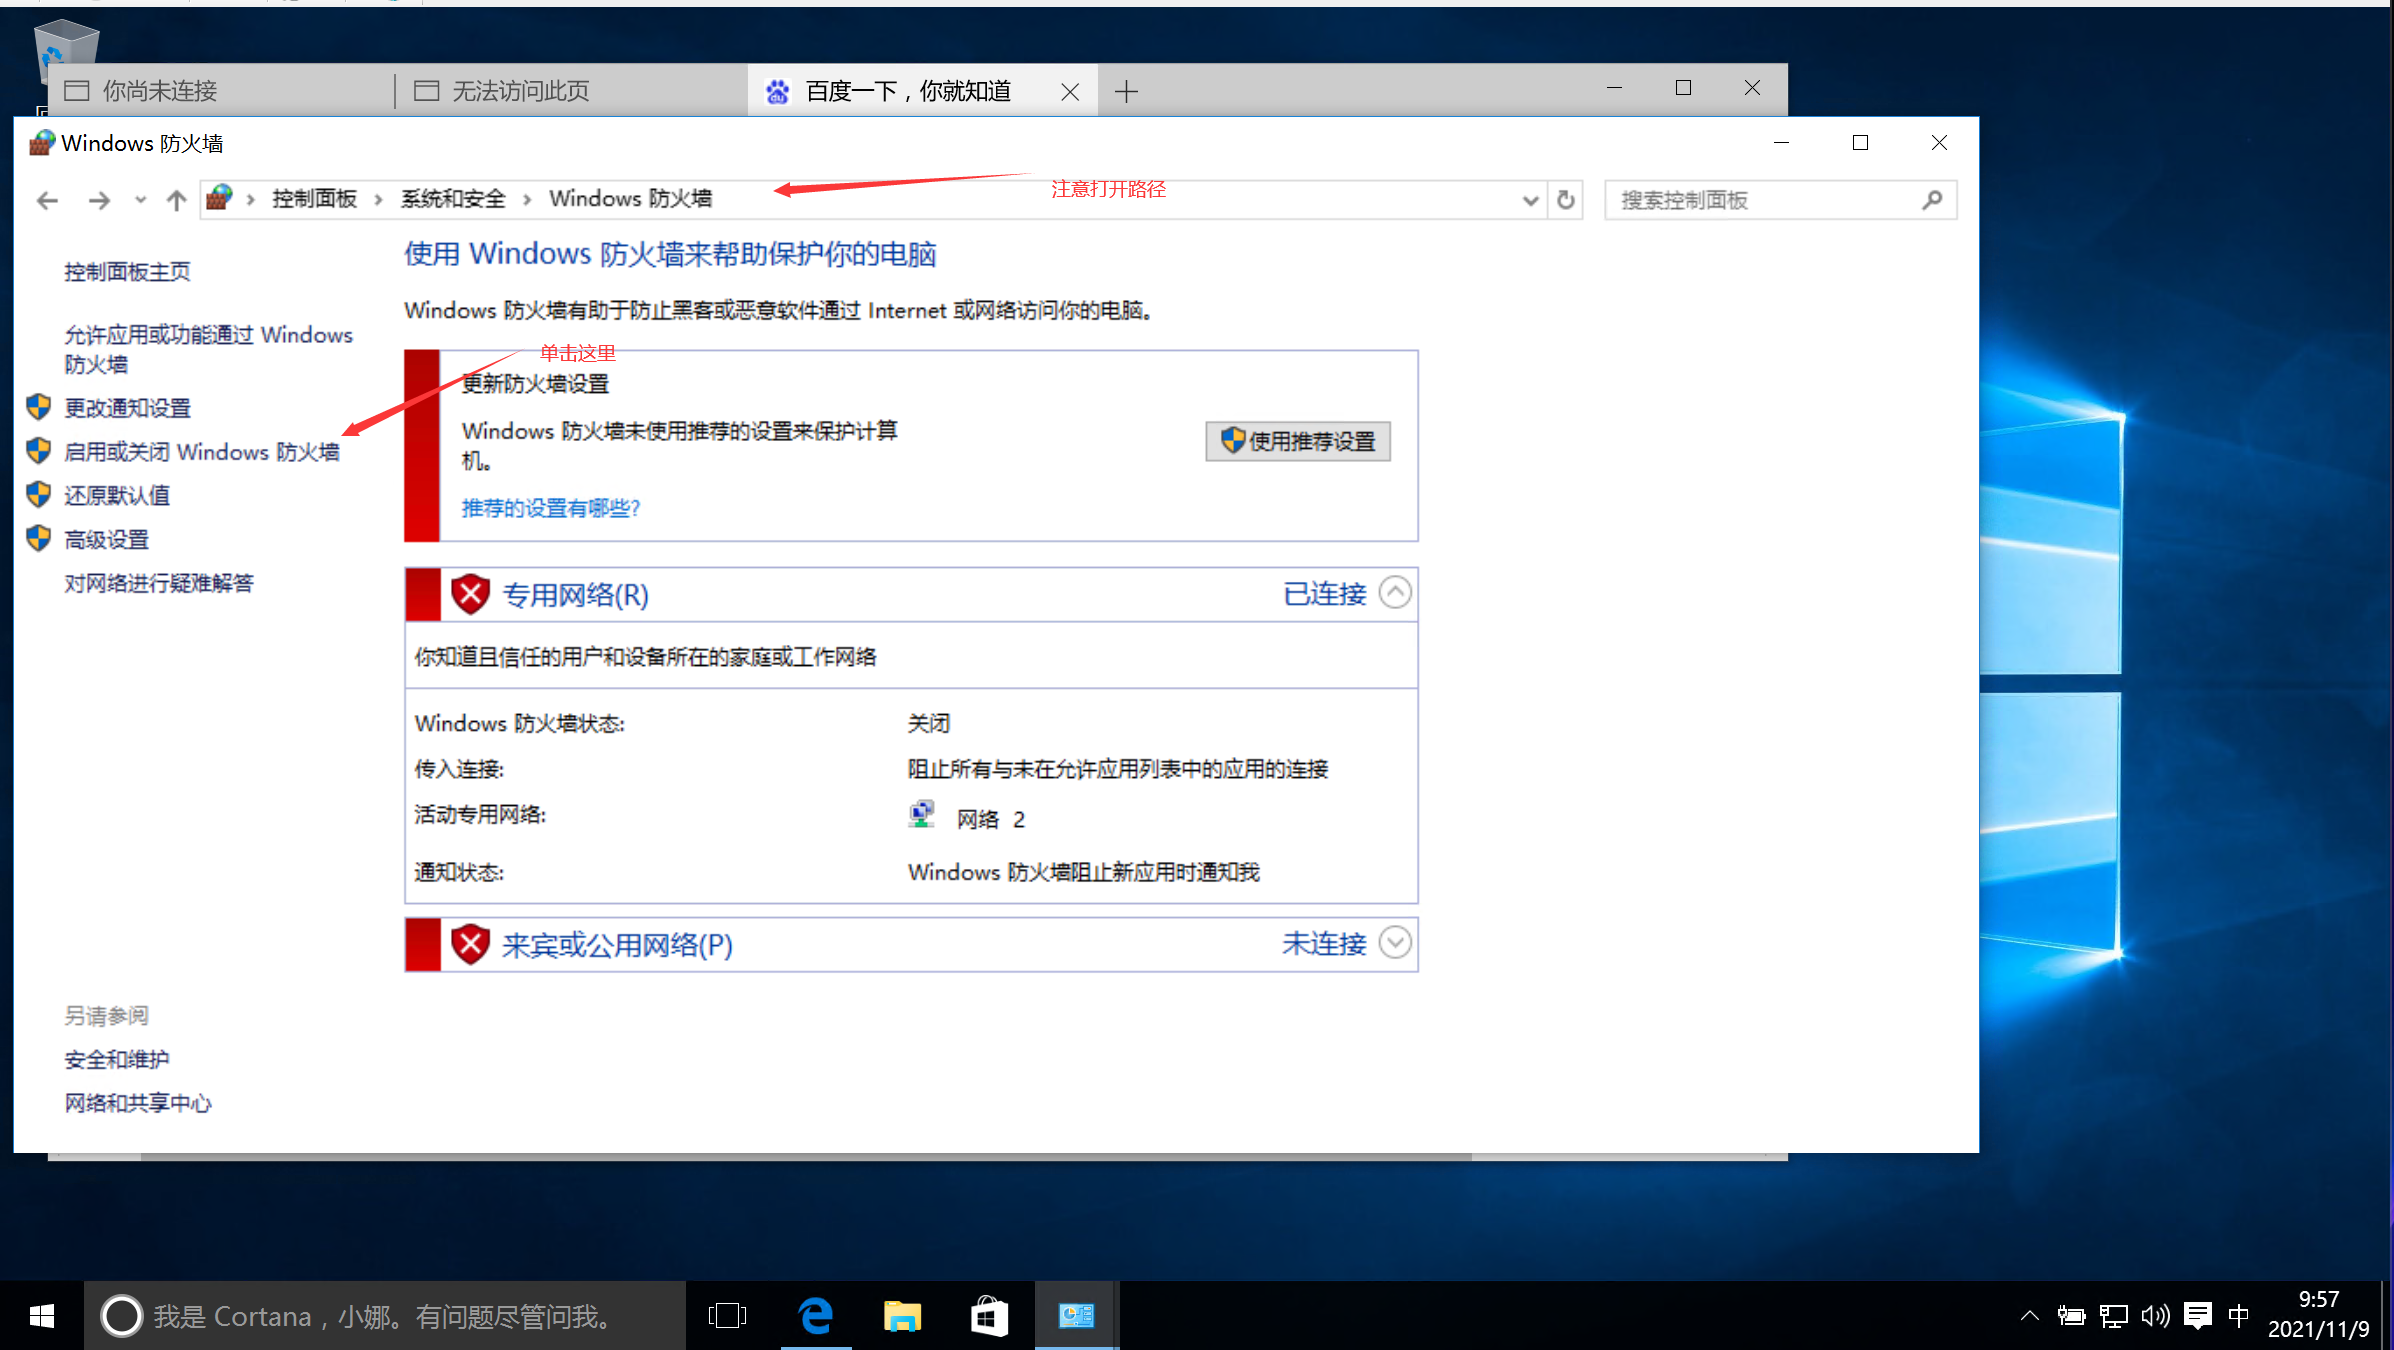This screenshot has height=1350, width=2394.
Task: Open 对网络进行疑难解答 link
Action: pos(159,583)
